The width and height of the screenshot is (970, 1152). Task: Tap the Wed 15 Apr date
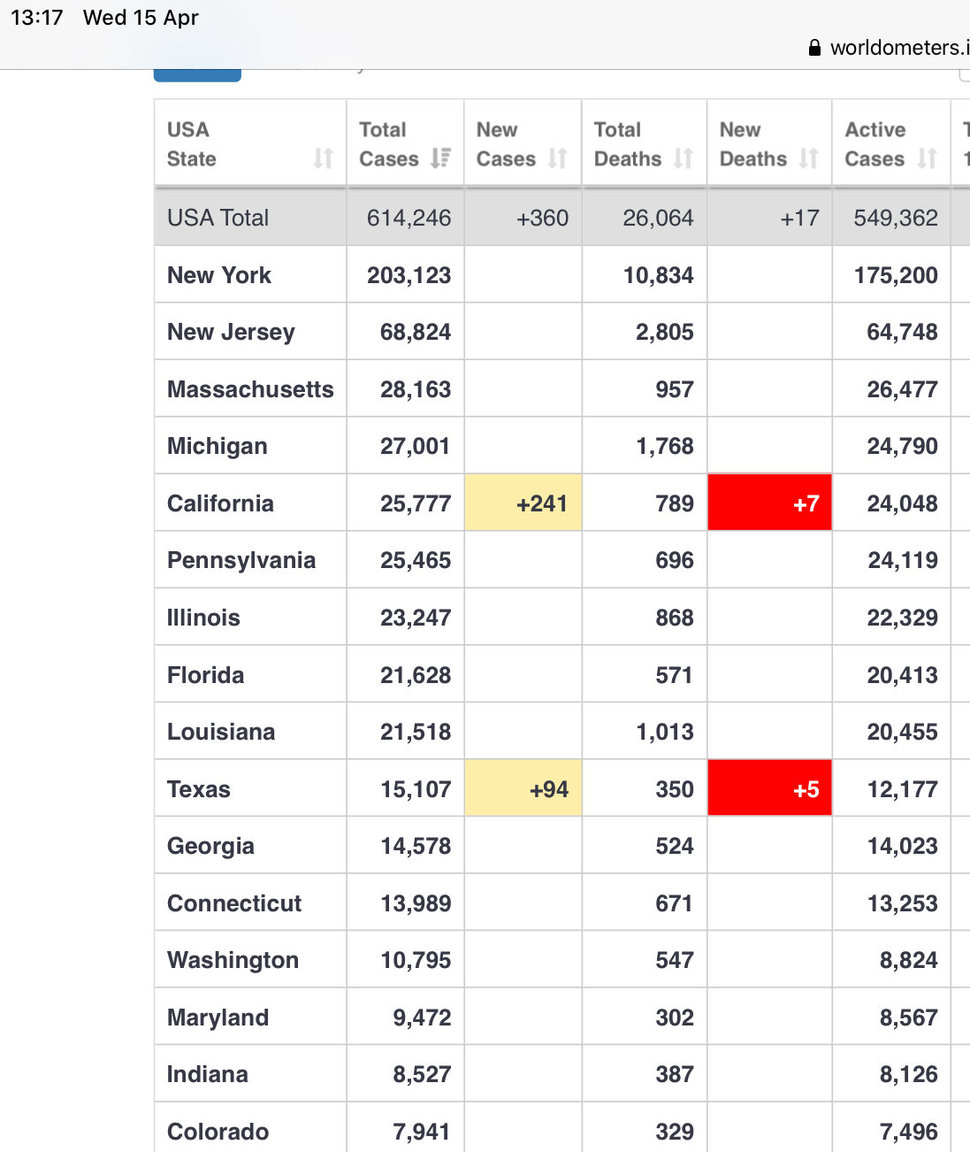click(x=140, y=18)
